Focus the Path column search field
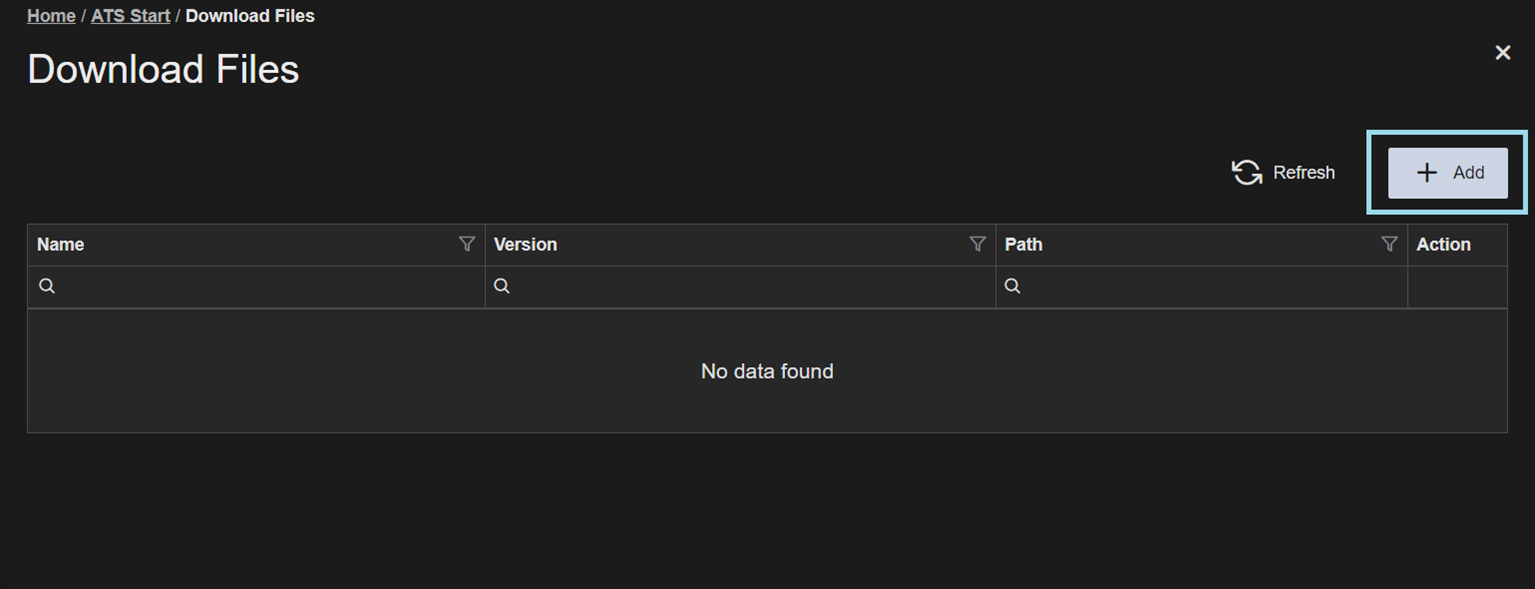Image resolution: width=1535 pixels, height=589 pixels. (1201, 287)
